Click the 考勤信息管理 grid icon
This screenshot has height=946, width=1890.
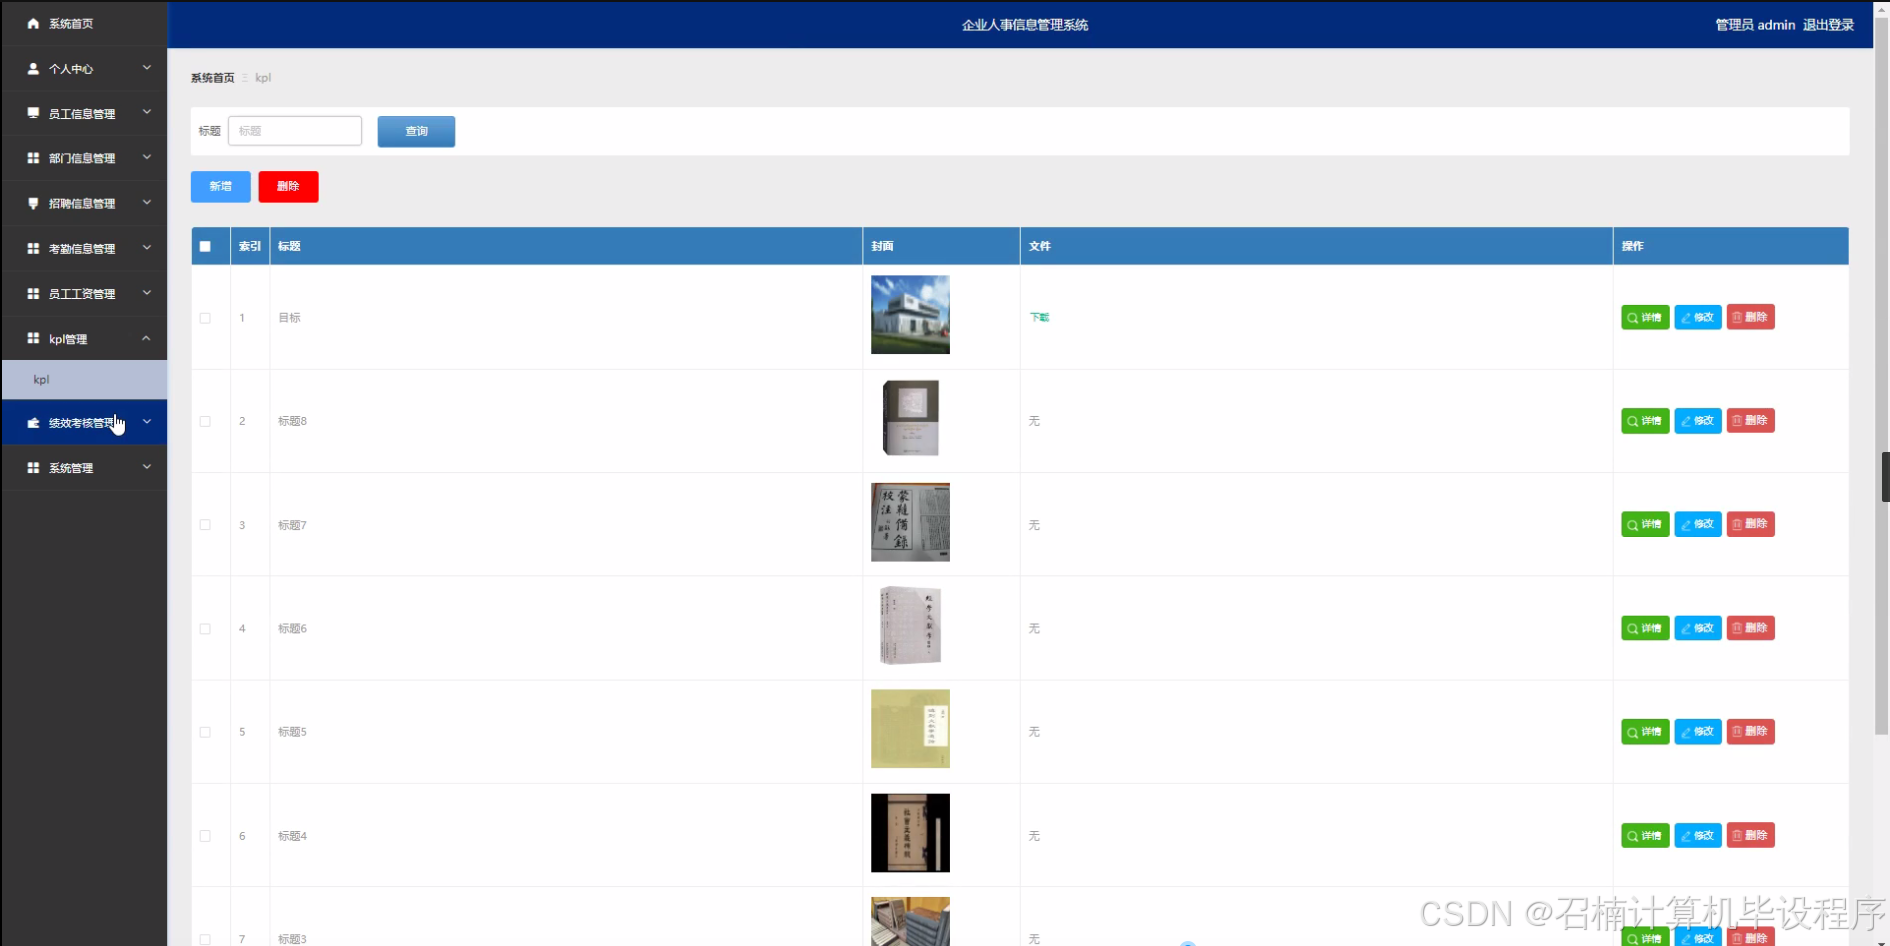coord(33,248)
